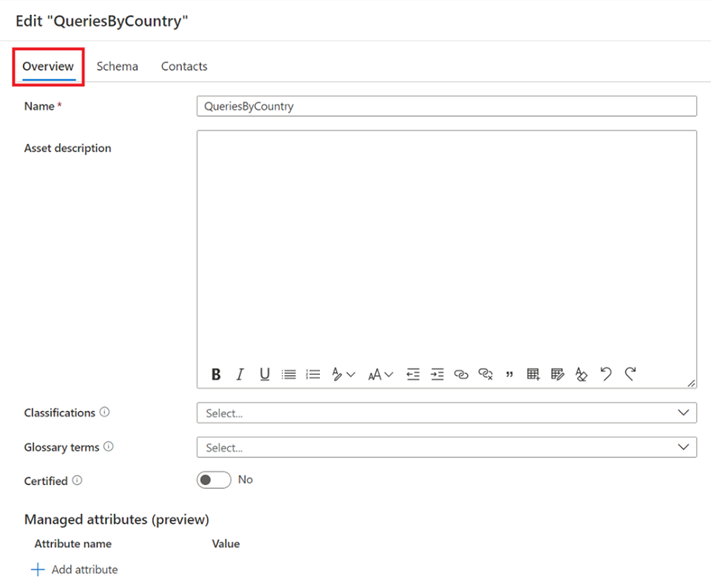This screenshot has width=711, height=580.
Task: Expand the Glossary terms dropdown
Action: [447, 447]
